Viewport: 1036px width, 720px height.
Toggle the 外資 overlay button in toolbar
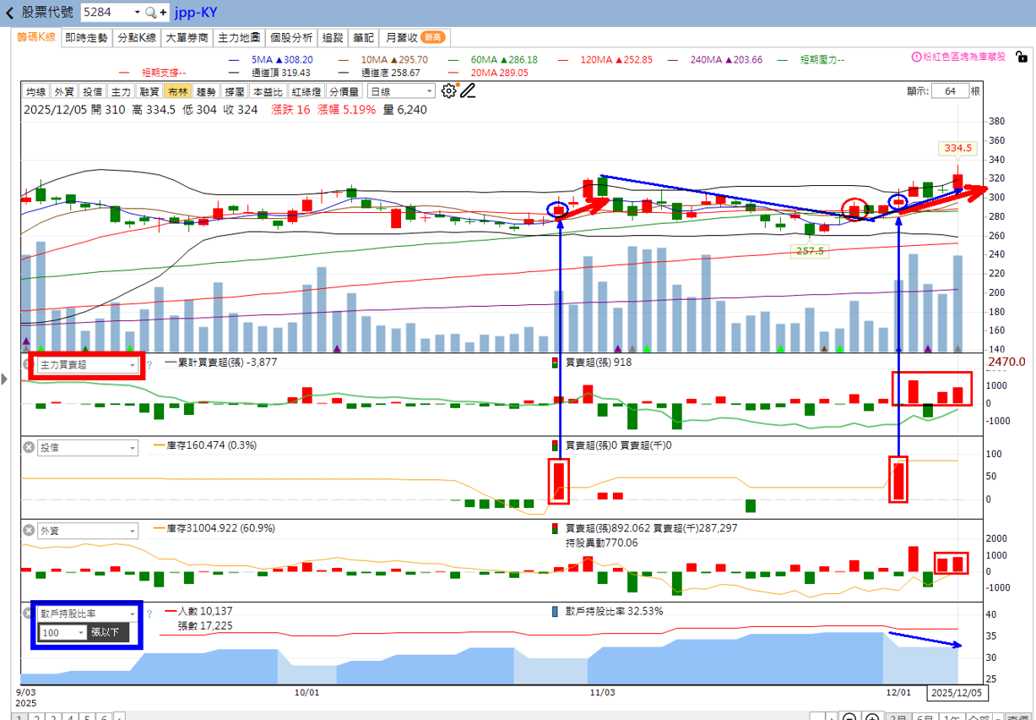pyautogui.click(x=64, y=92)
